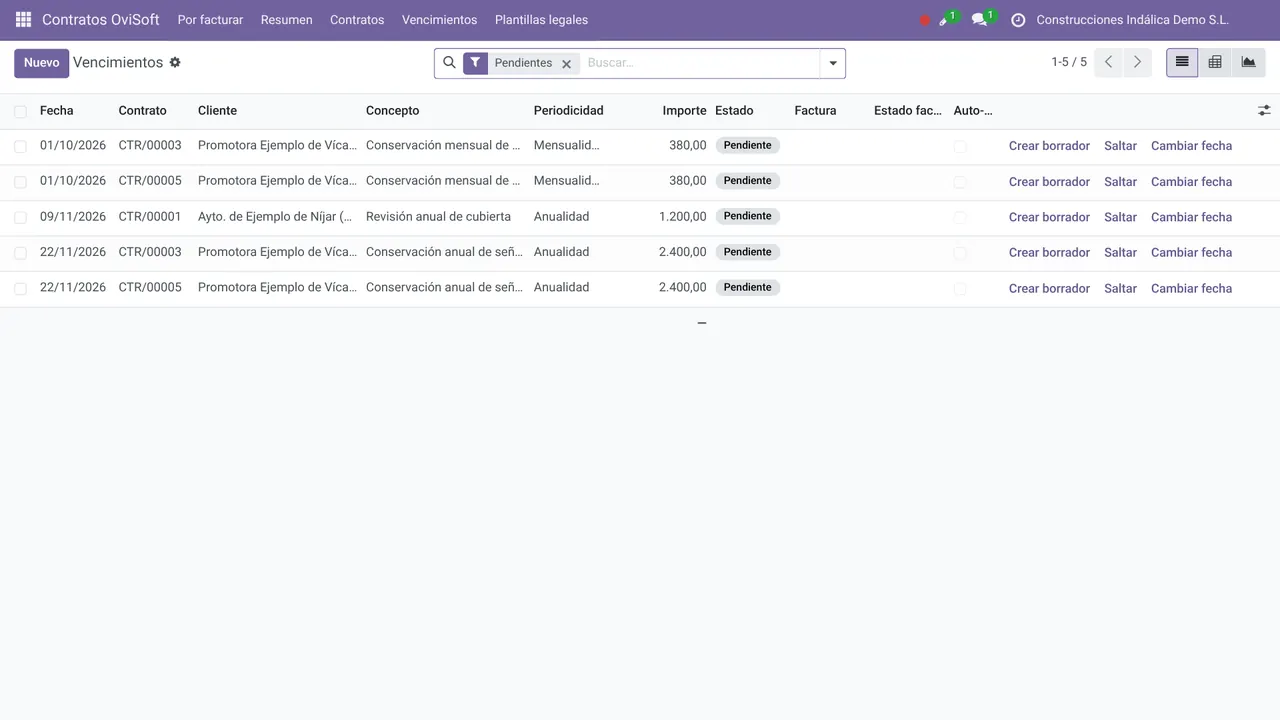The height and width of the screenshot is (720, 1280).
Task: Sort by Contrato column header
Action: tap(142, 110)
